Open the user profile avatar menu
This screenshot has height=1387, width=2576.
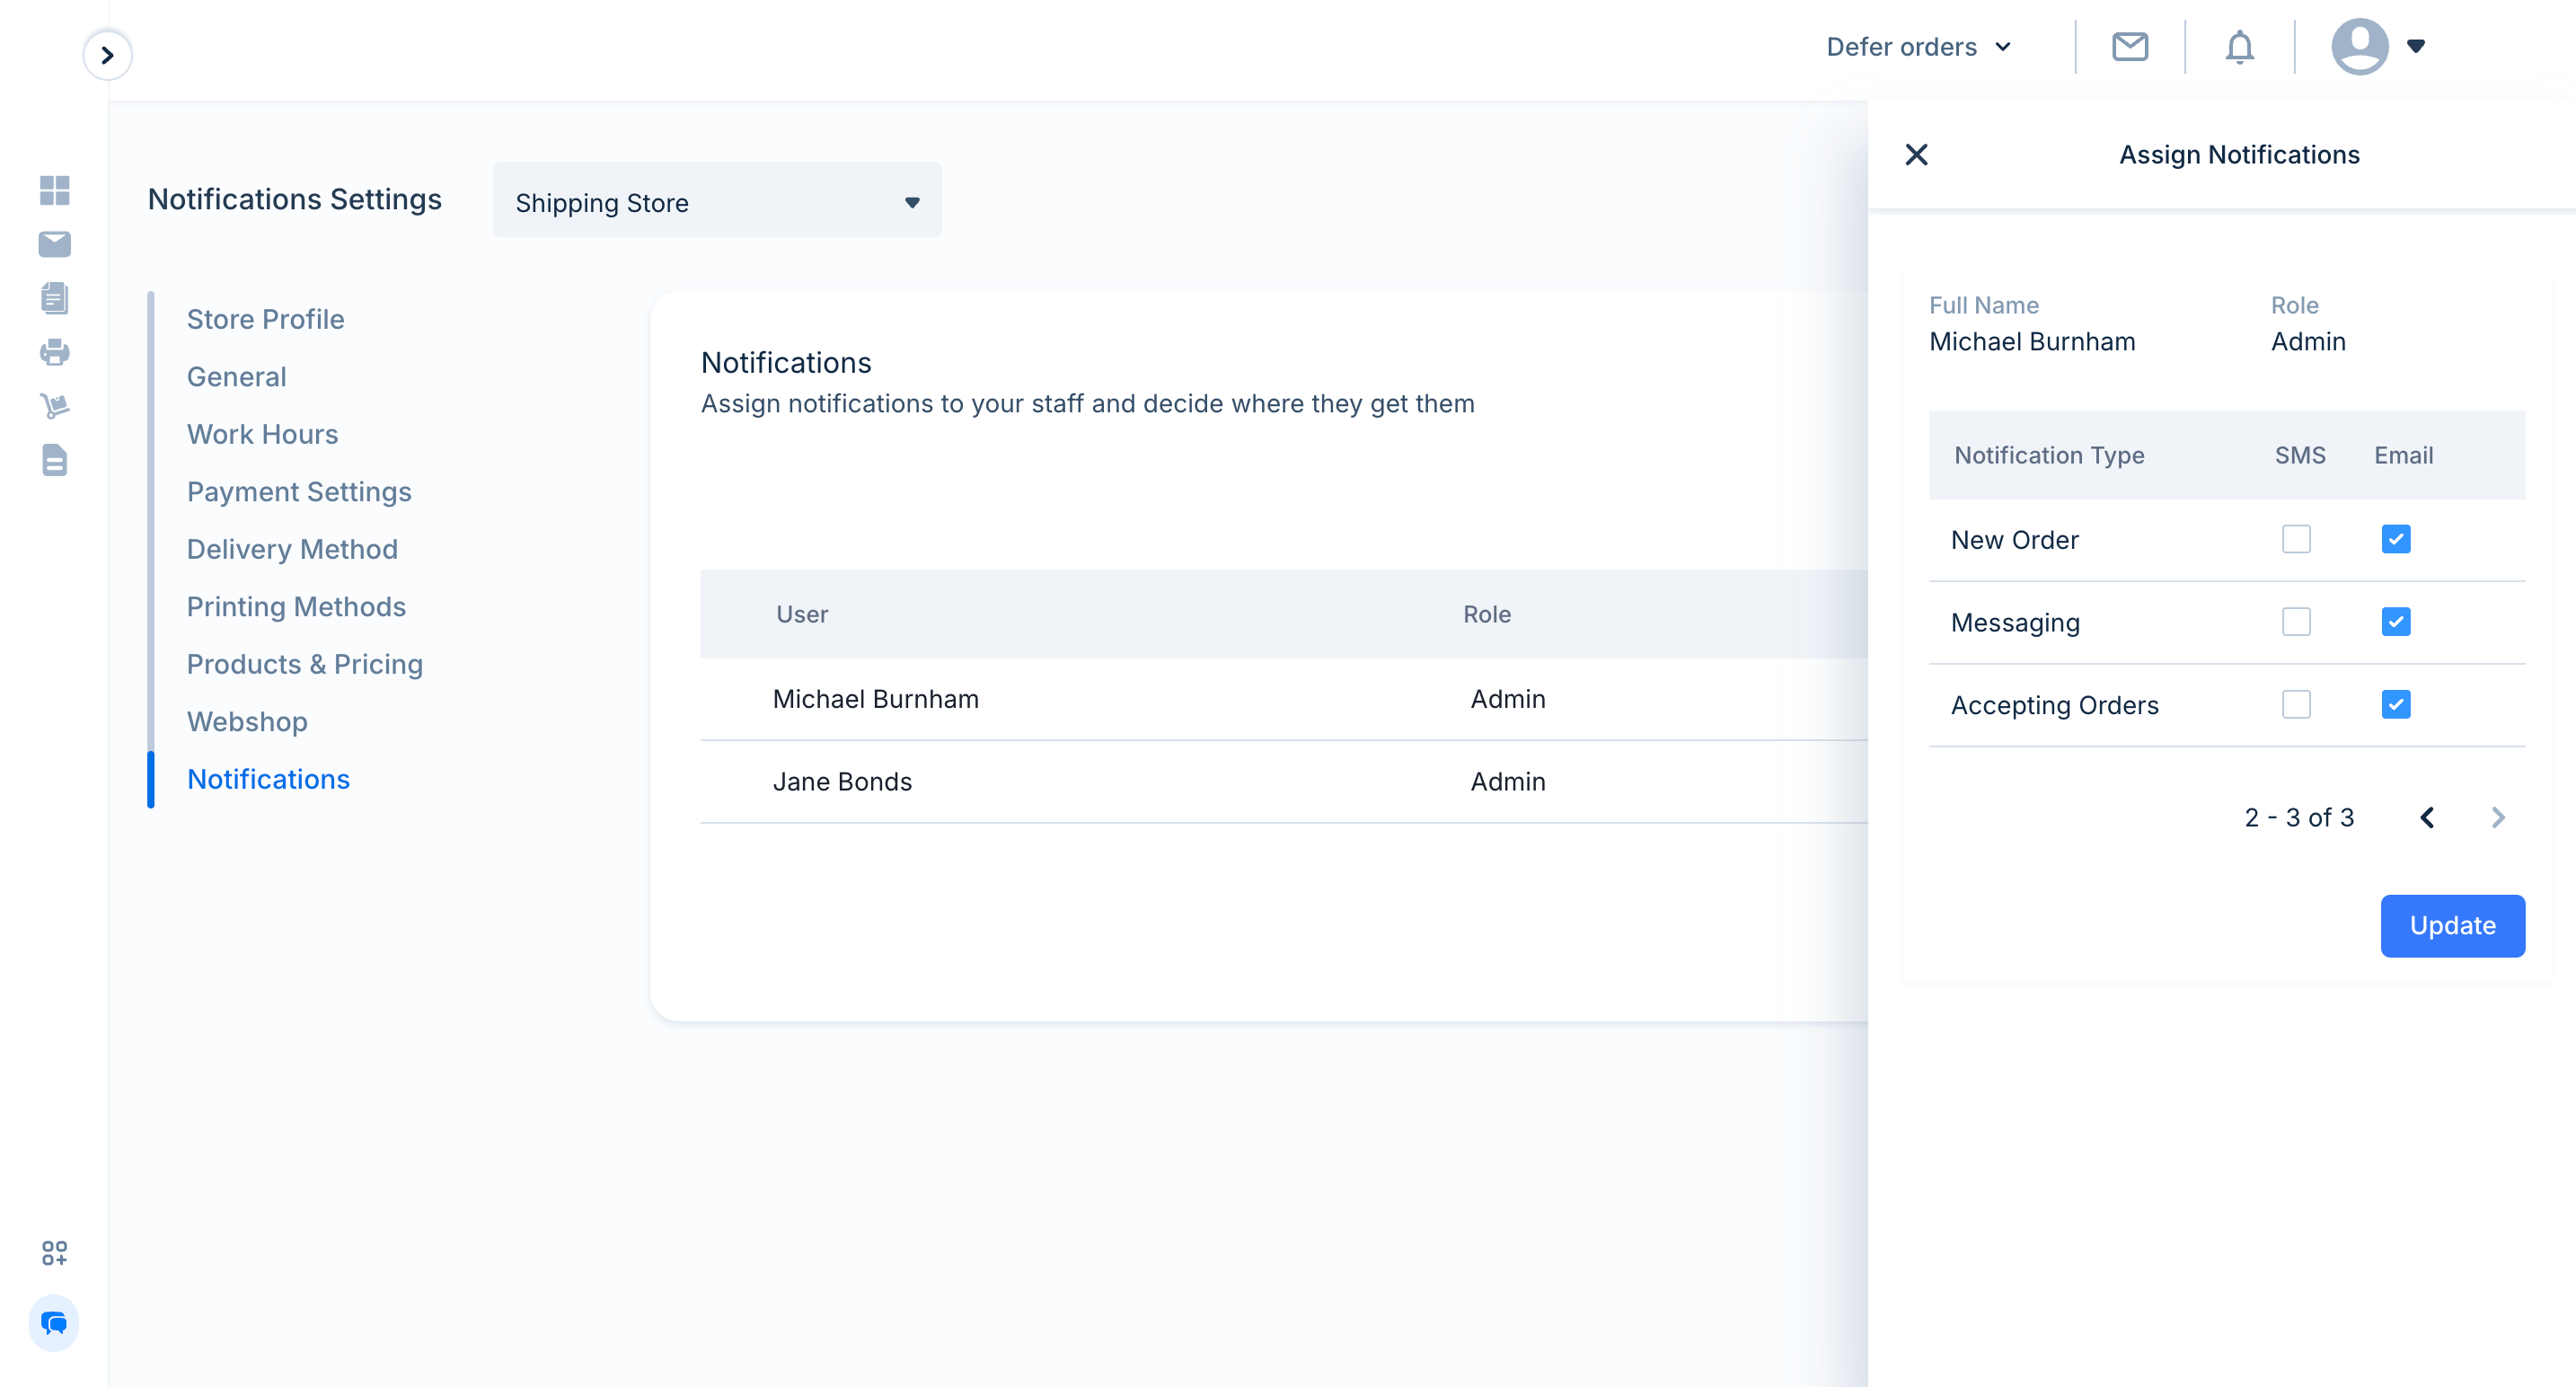[x=2378, y=46]
